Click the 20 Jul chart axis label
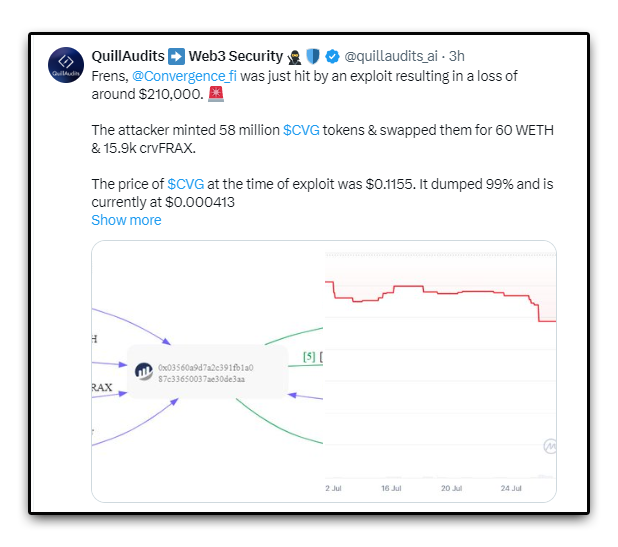The image size is (618, 547). [452, 488]
